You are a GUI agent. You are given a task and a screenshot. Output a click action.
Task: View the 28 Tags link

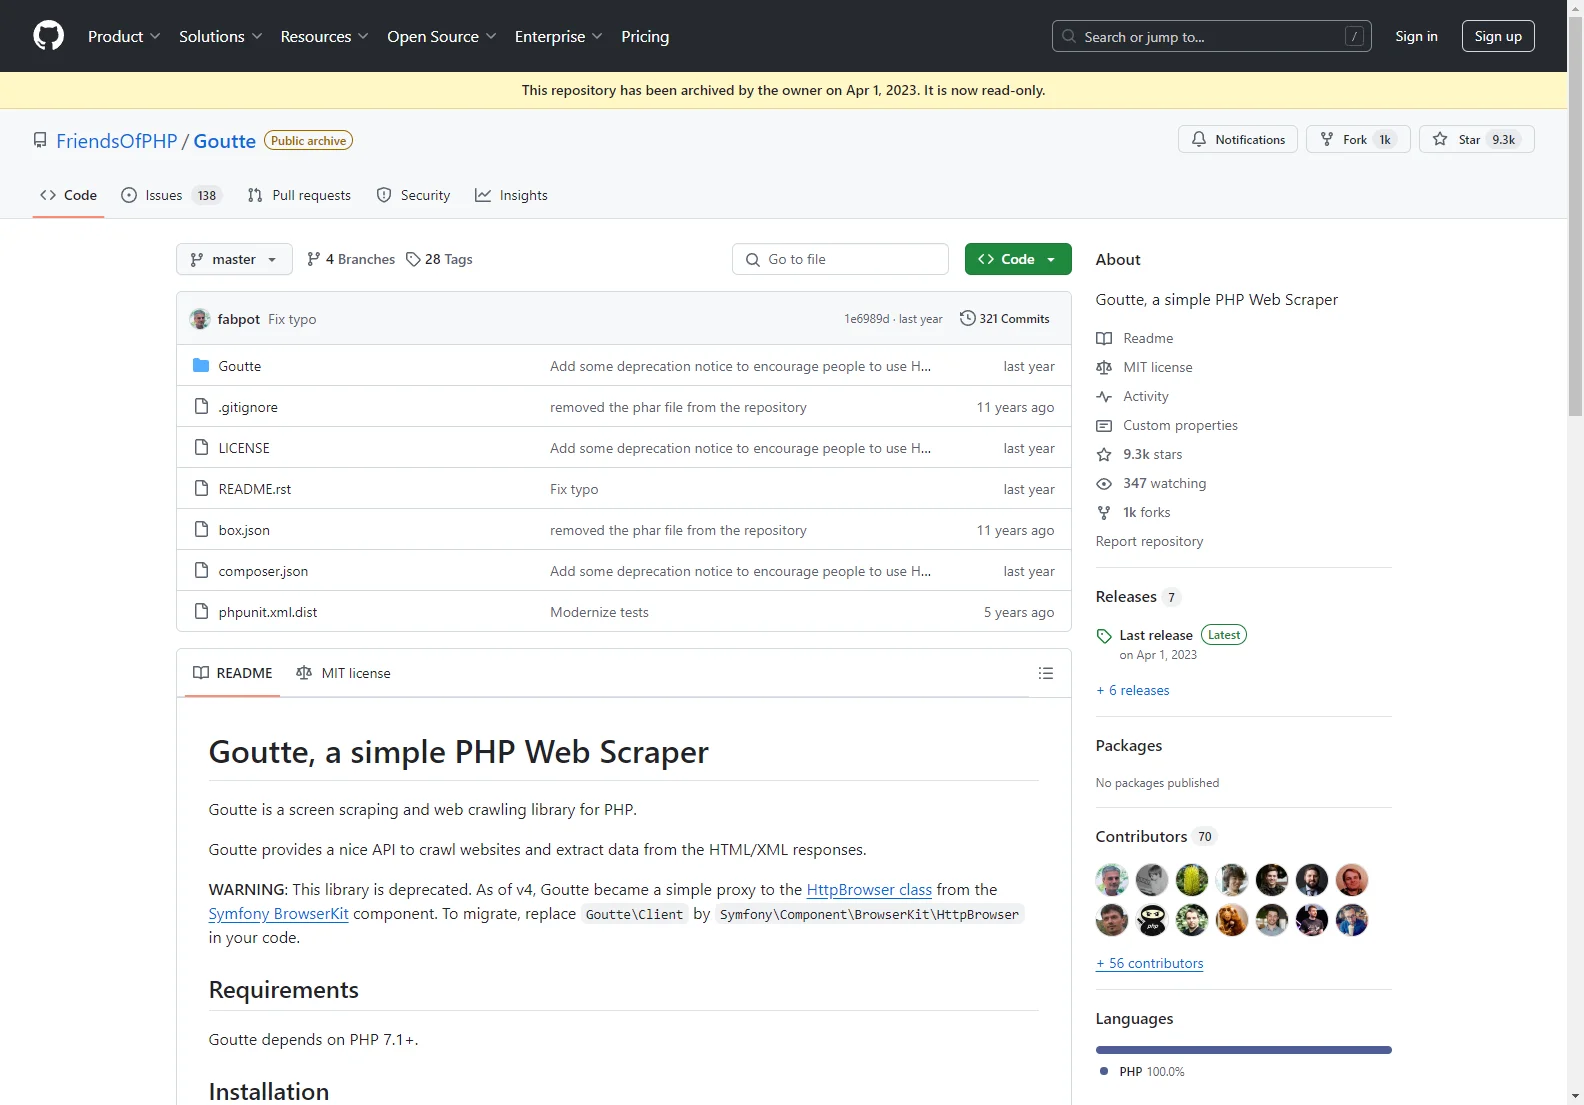point(439,259)
